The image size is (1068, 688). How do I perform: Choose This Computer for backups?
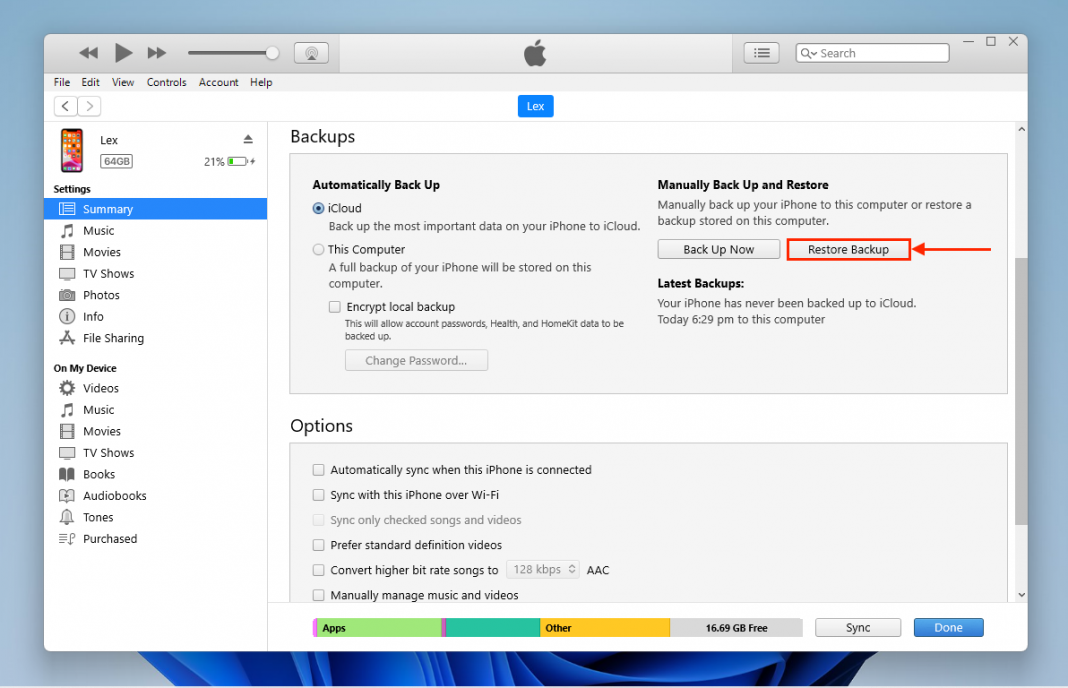tap(321, 249)
